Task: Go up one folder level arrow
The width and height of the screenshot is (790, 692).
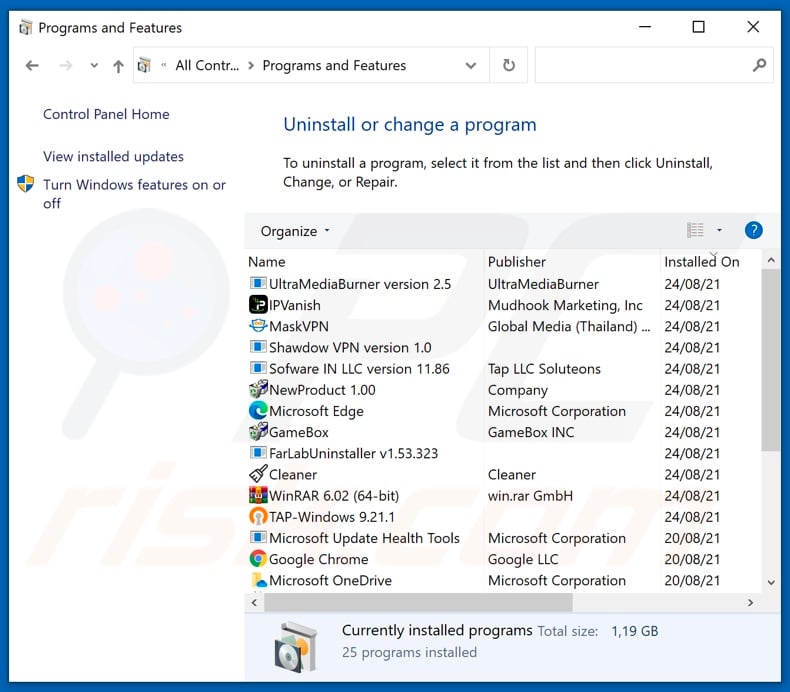Action: coord(118,66)
